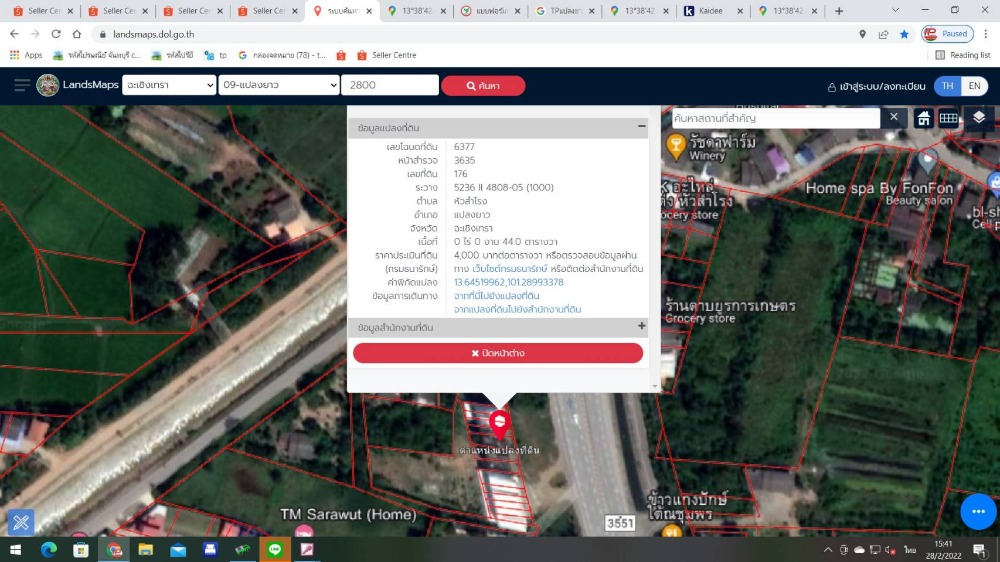Click map label TM Sarawut (Home)
The width and height of the screenshot is (1000, 562).
(348, 514)
